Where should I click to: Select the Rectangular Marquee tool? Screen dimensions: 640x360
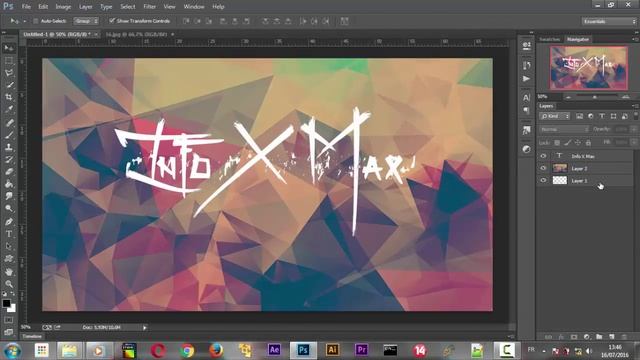9,60
